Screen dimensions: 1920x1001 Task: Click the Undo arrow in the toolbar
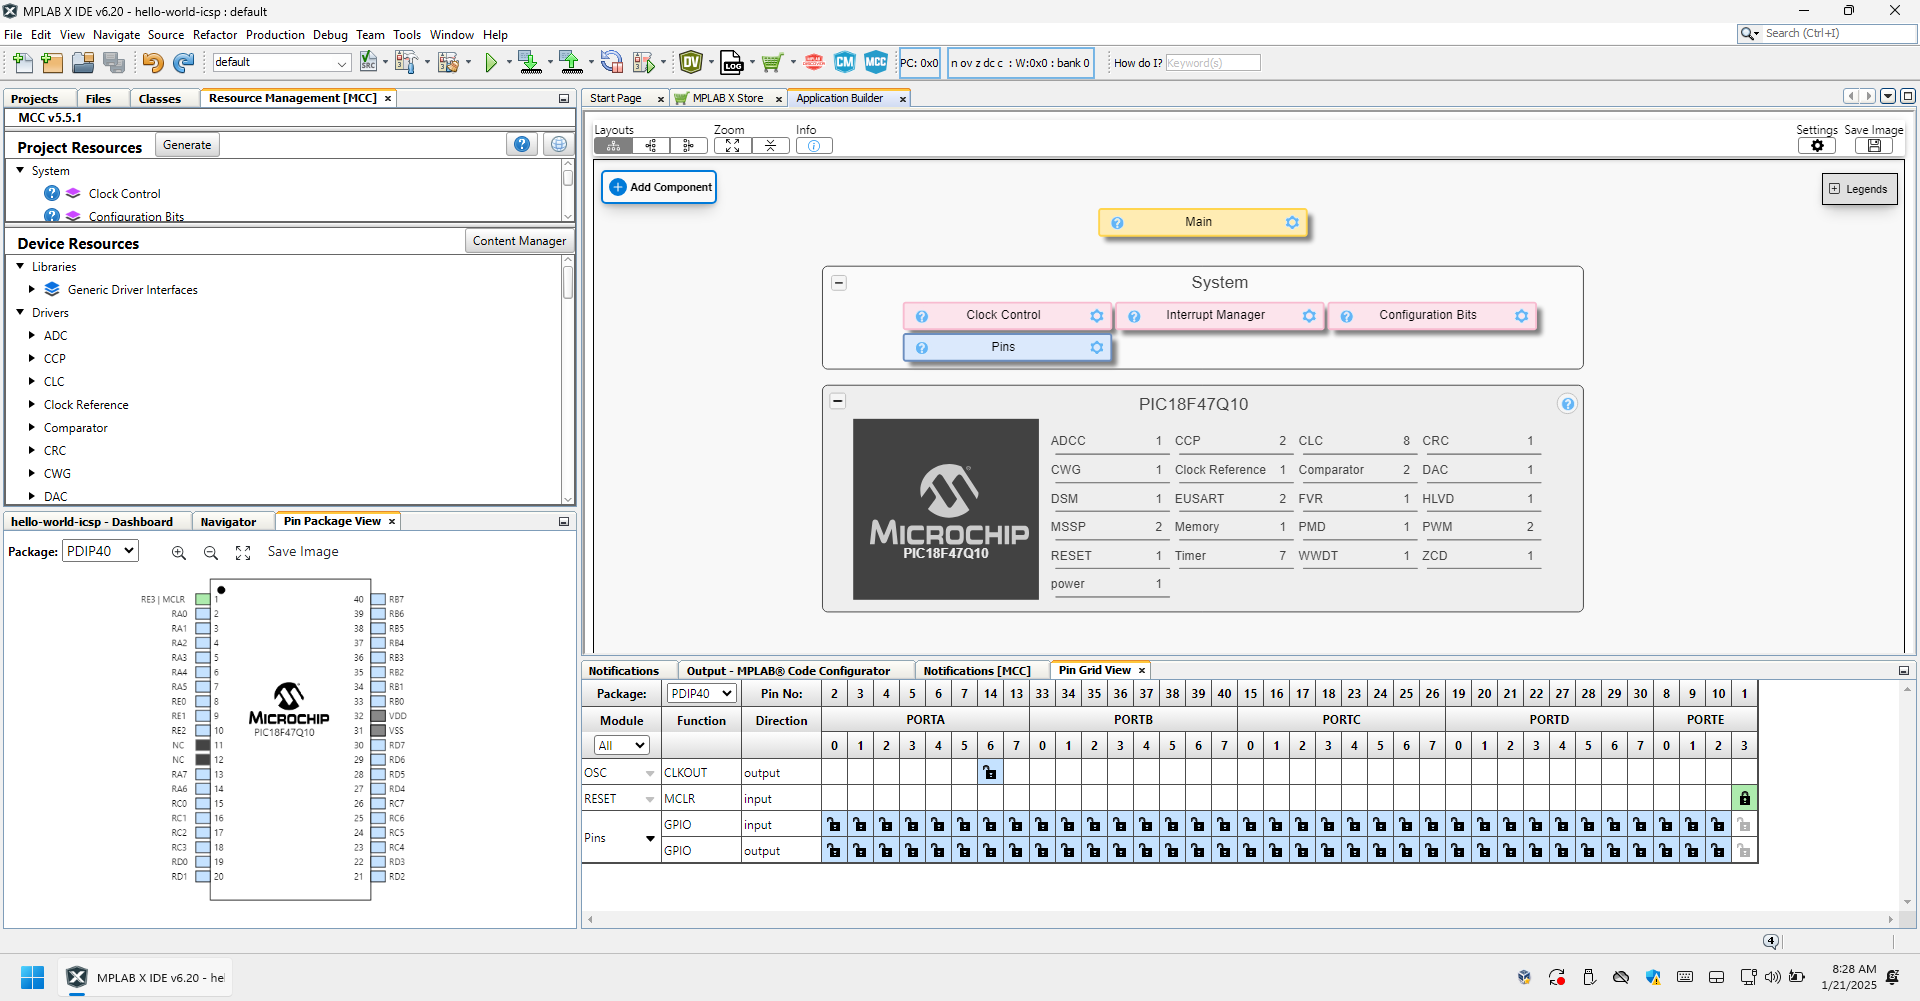coord(152,63)
